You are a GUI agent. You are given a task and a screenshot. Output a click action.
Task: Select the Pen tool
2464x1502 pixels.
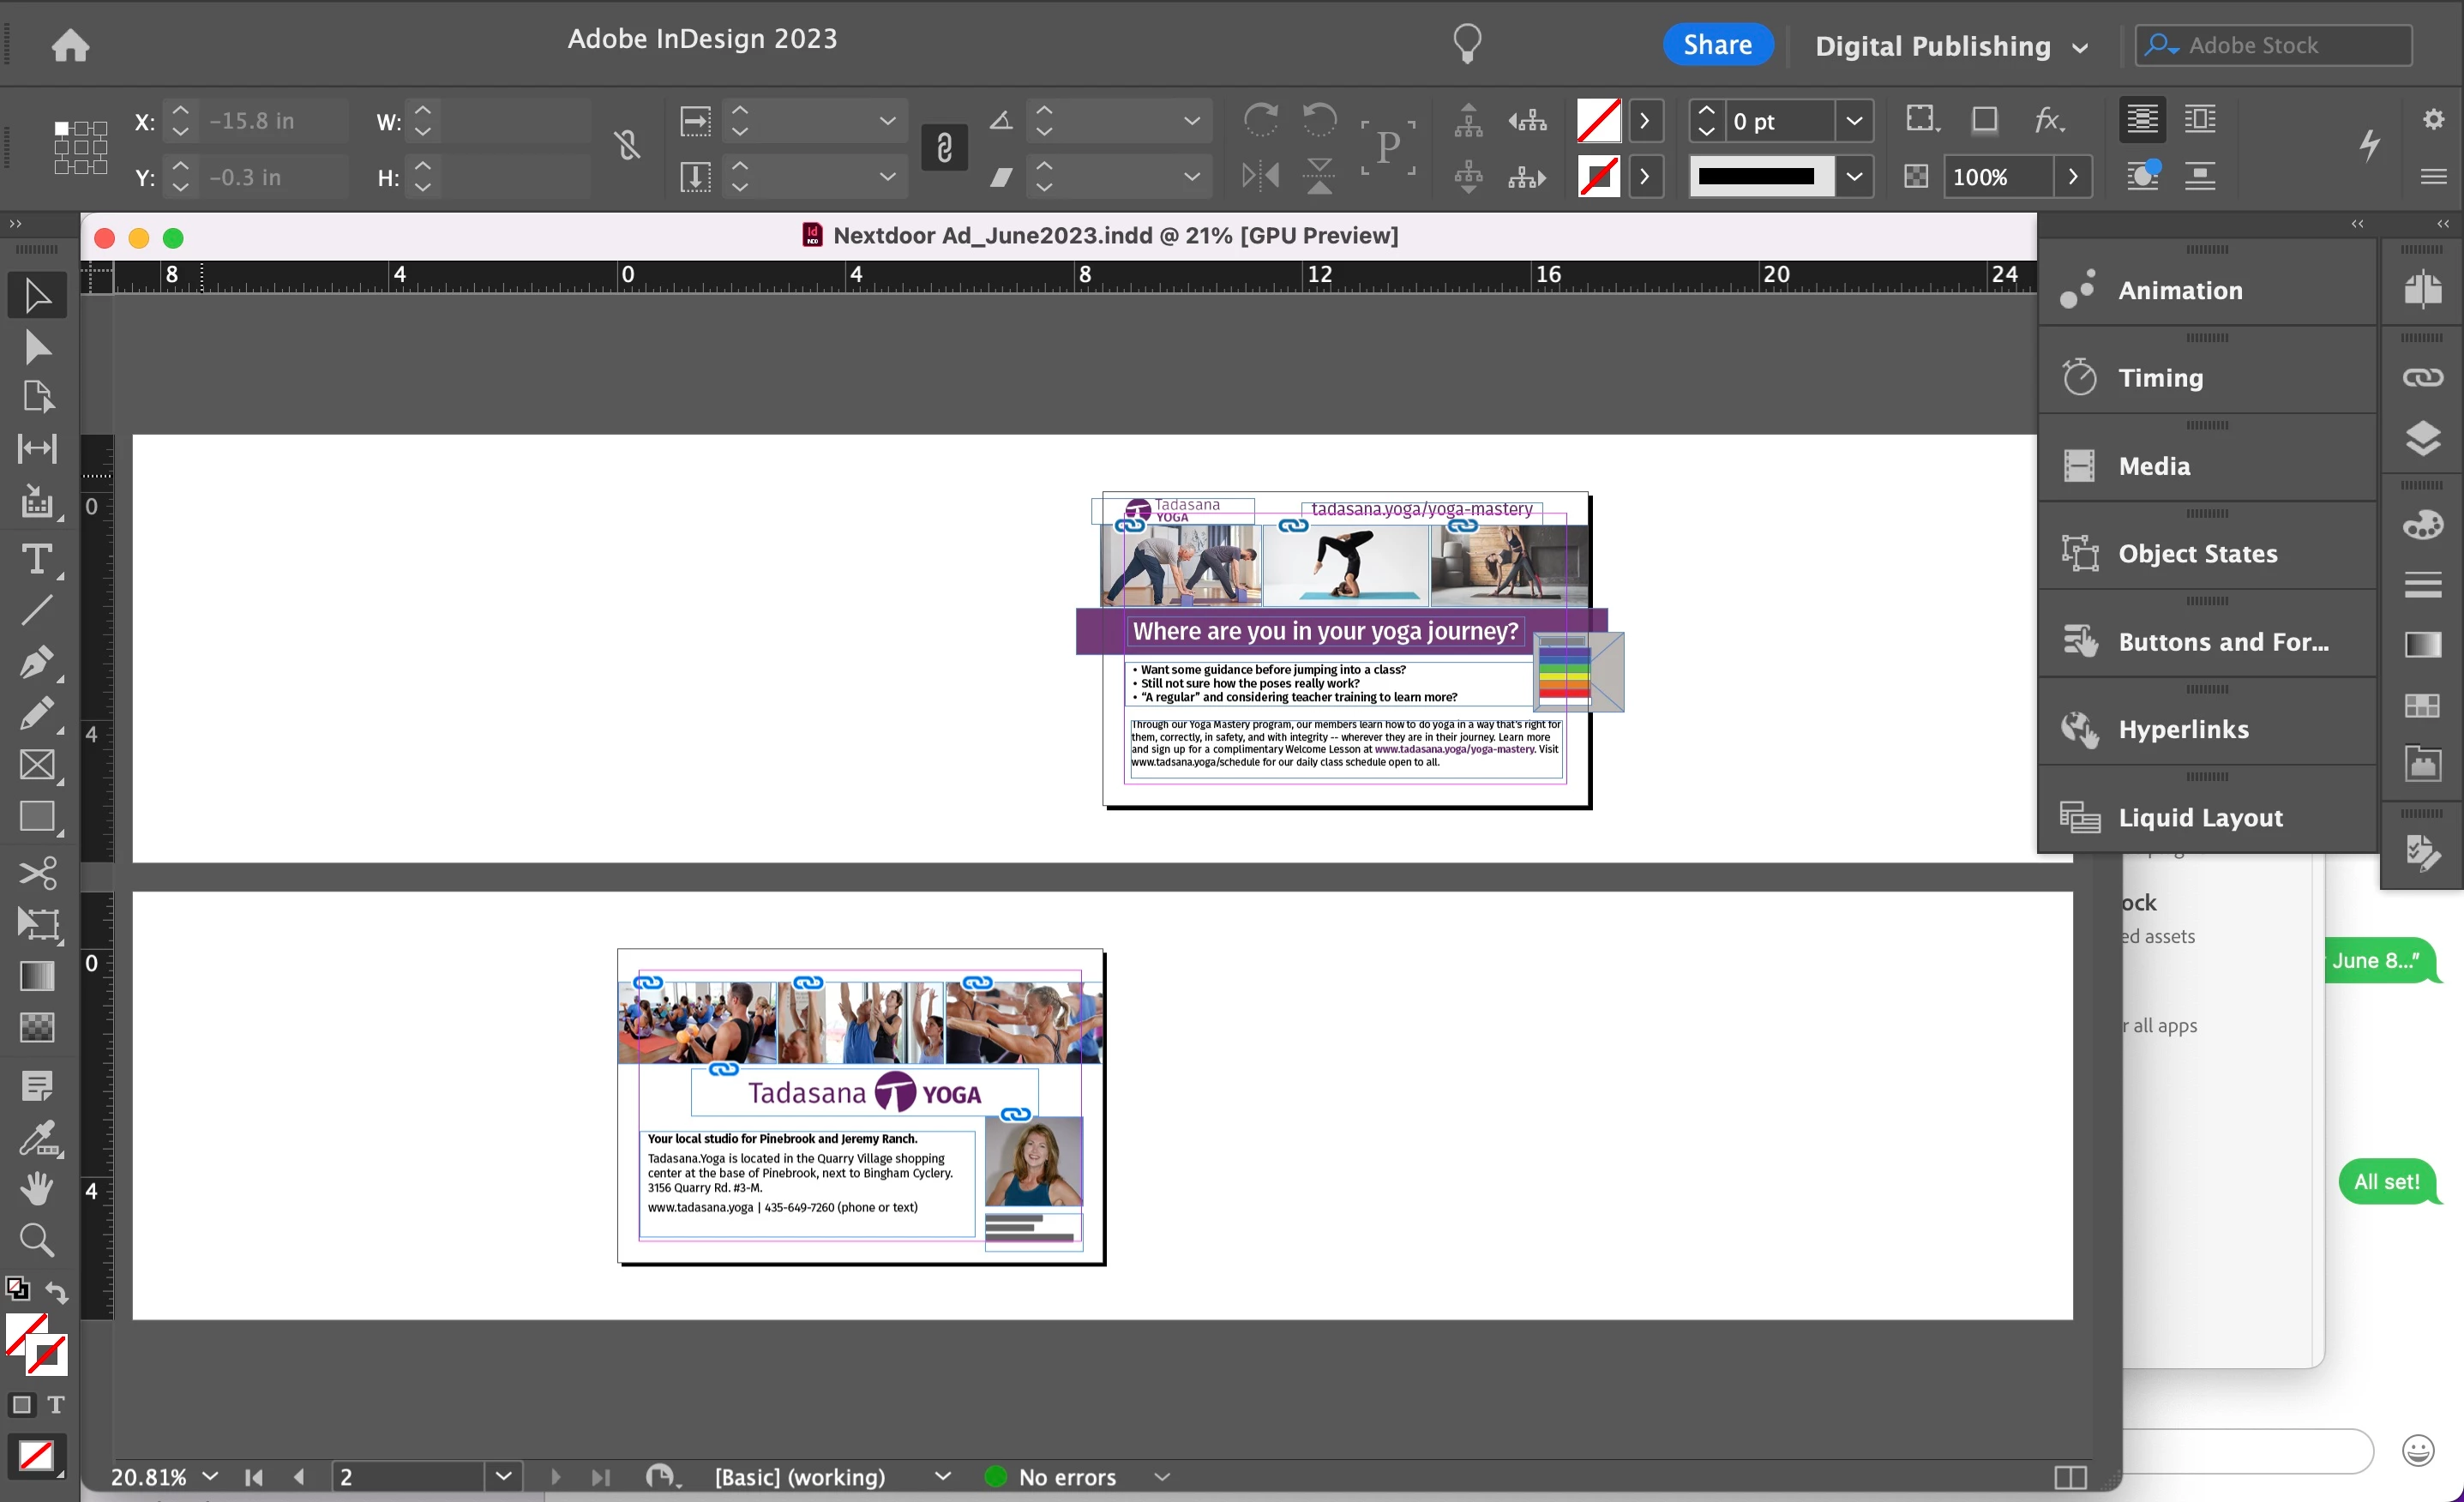tap(37, 662)
